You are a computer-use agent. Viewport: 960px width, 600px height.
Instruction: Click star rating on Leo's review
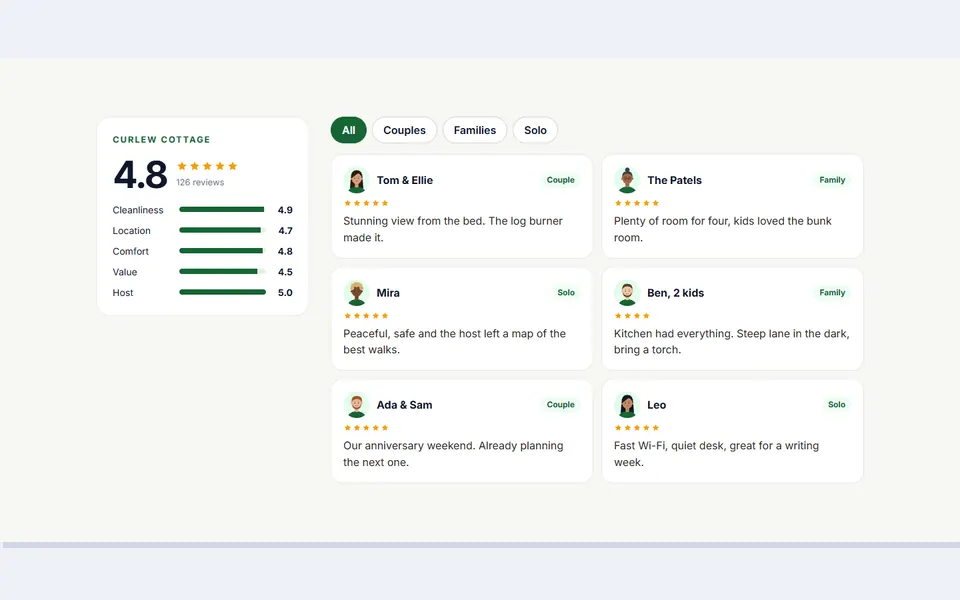[x=637, y=428]
